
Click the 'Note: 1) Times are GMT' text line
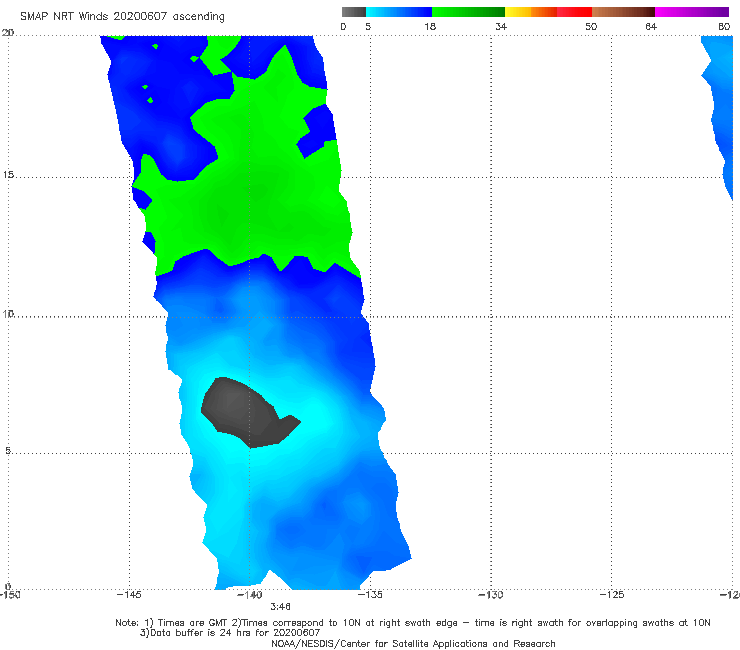click(x=412, y=623)
